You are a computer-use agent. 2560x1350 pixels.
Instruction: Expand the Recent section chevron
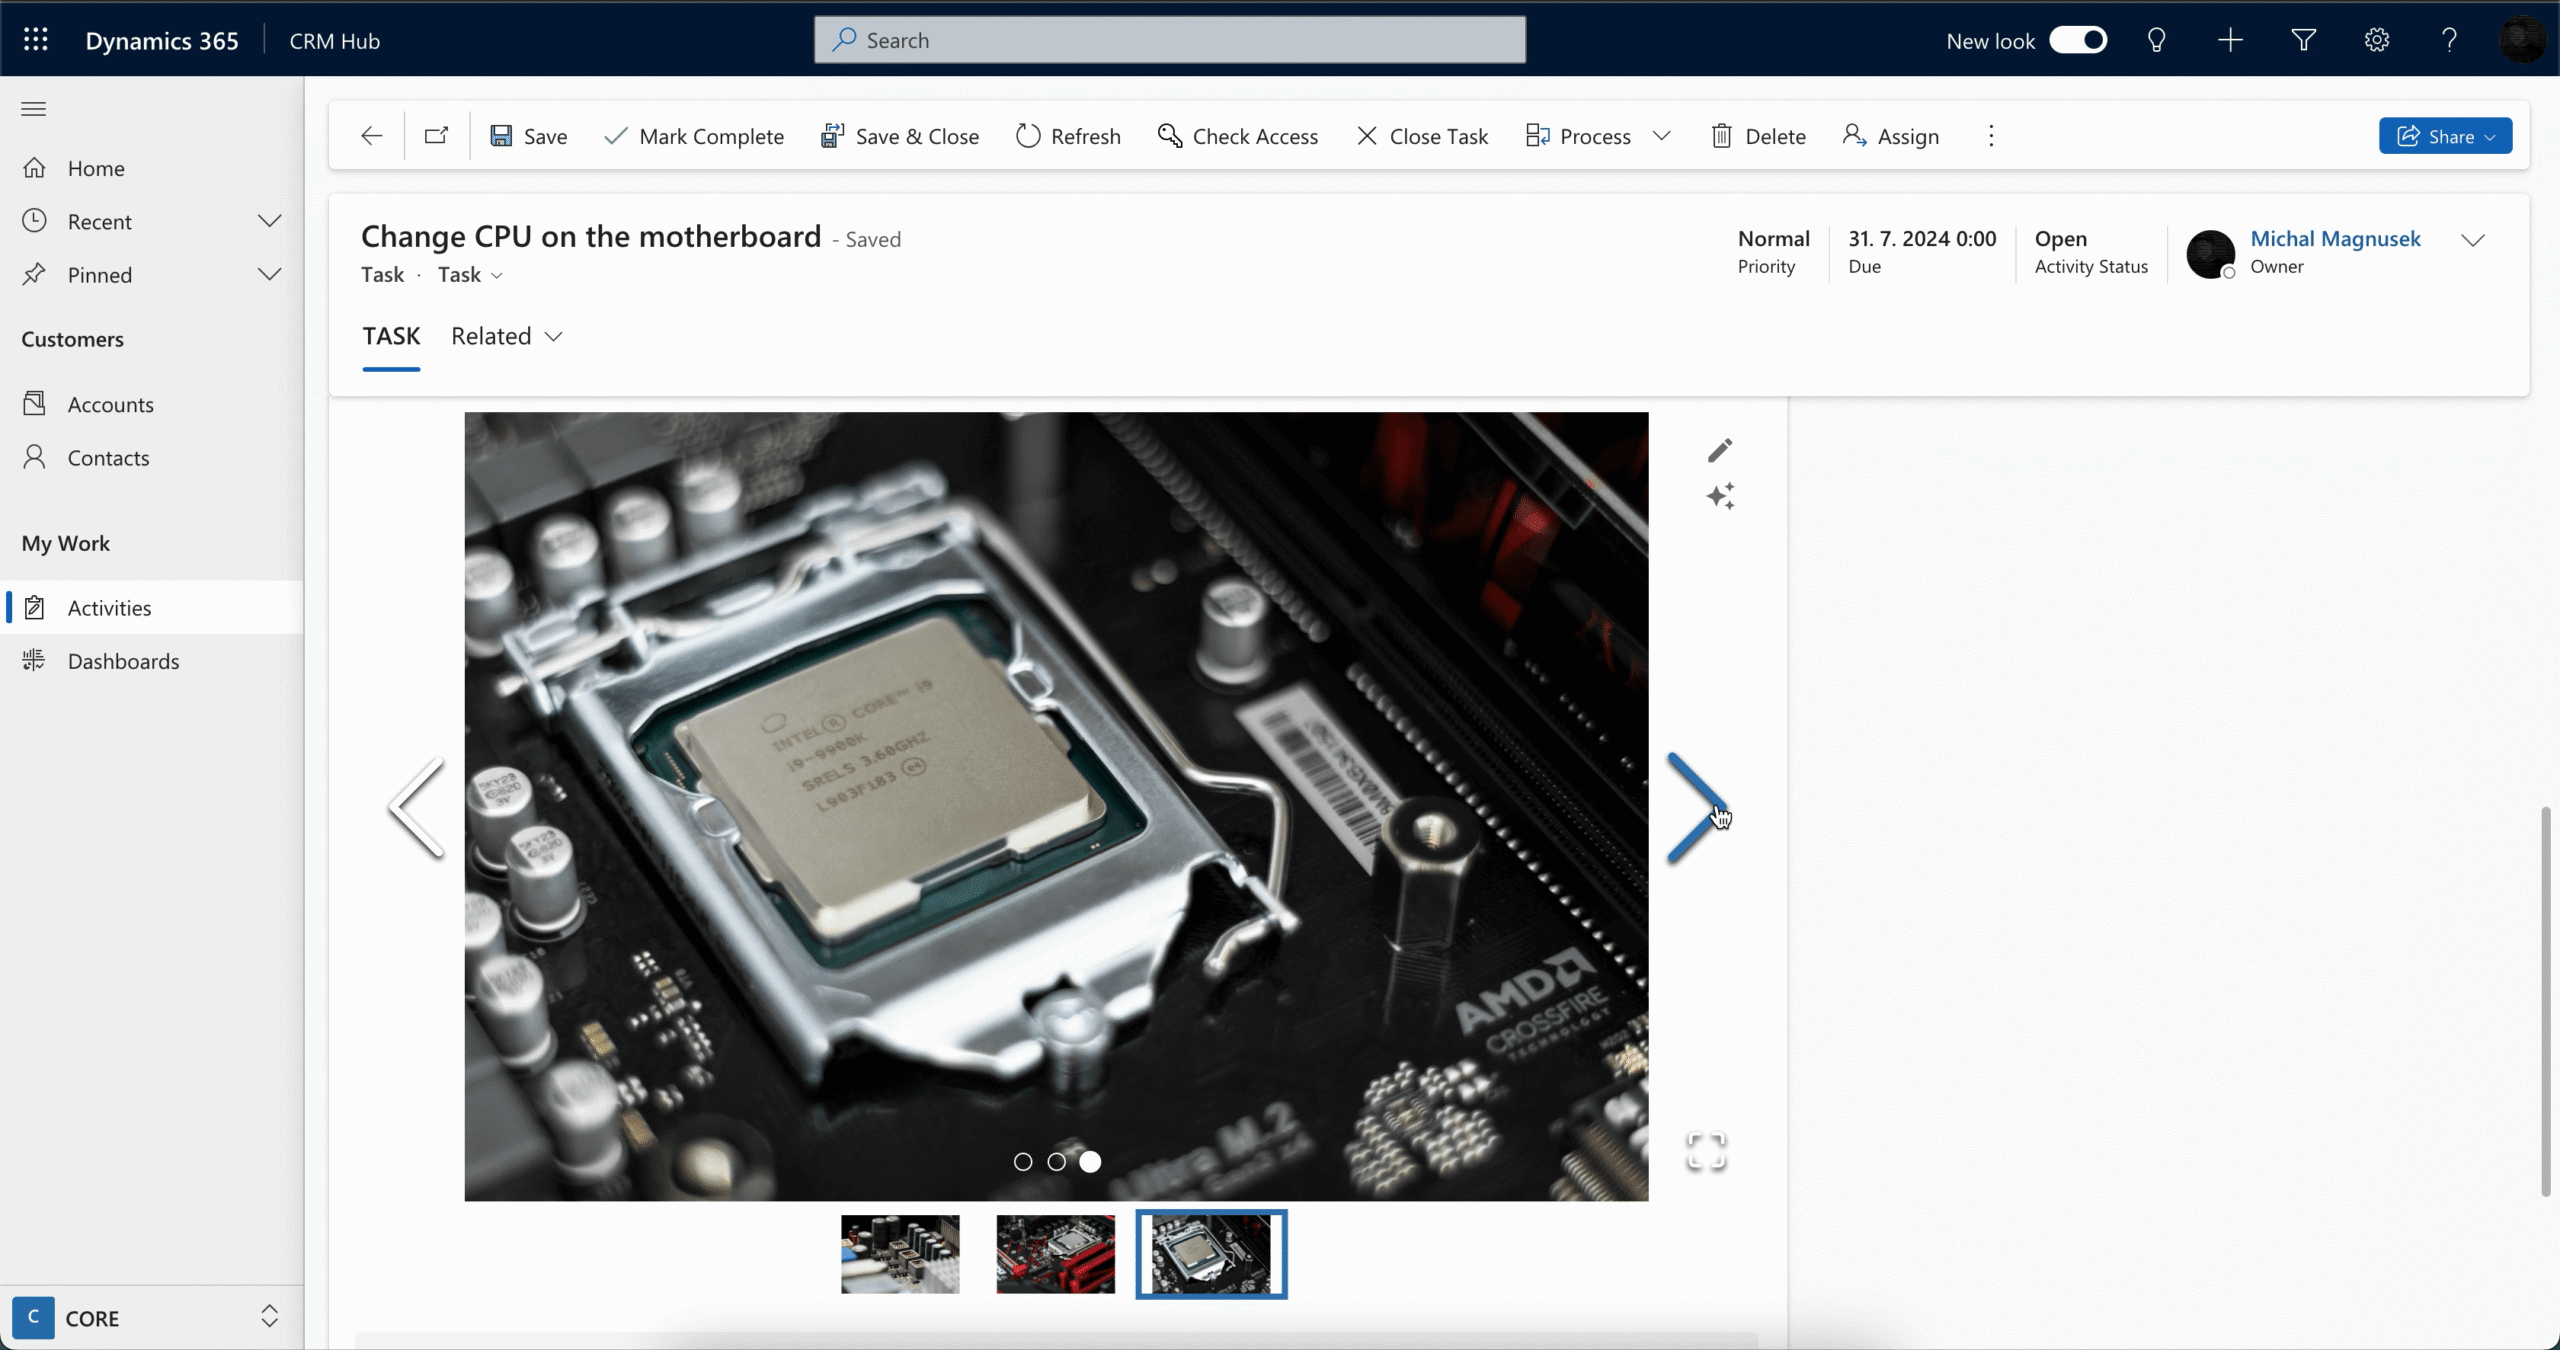pyautogui.click(x=269, y=221)
